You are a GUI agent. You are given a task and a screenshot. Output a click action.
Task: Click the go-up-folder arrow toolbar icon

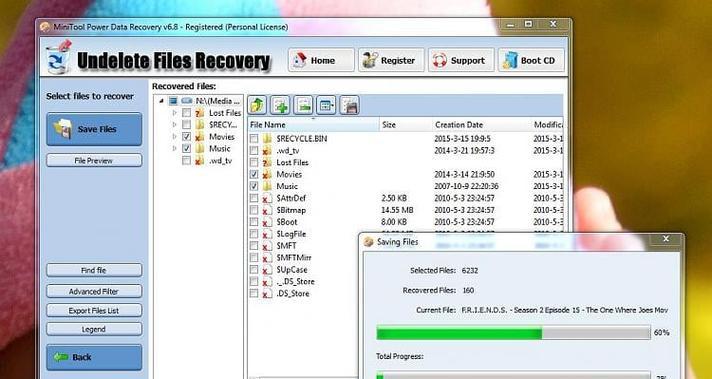pos(257,105)
